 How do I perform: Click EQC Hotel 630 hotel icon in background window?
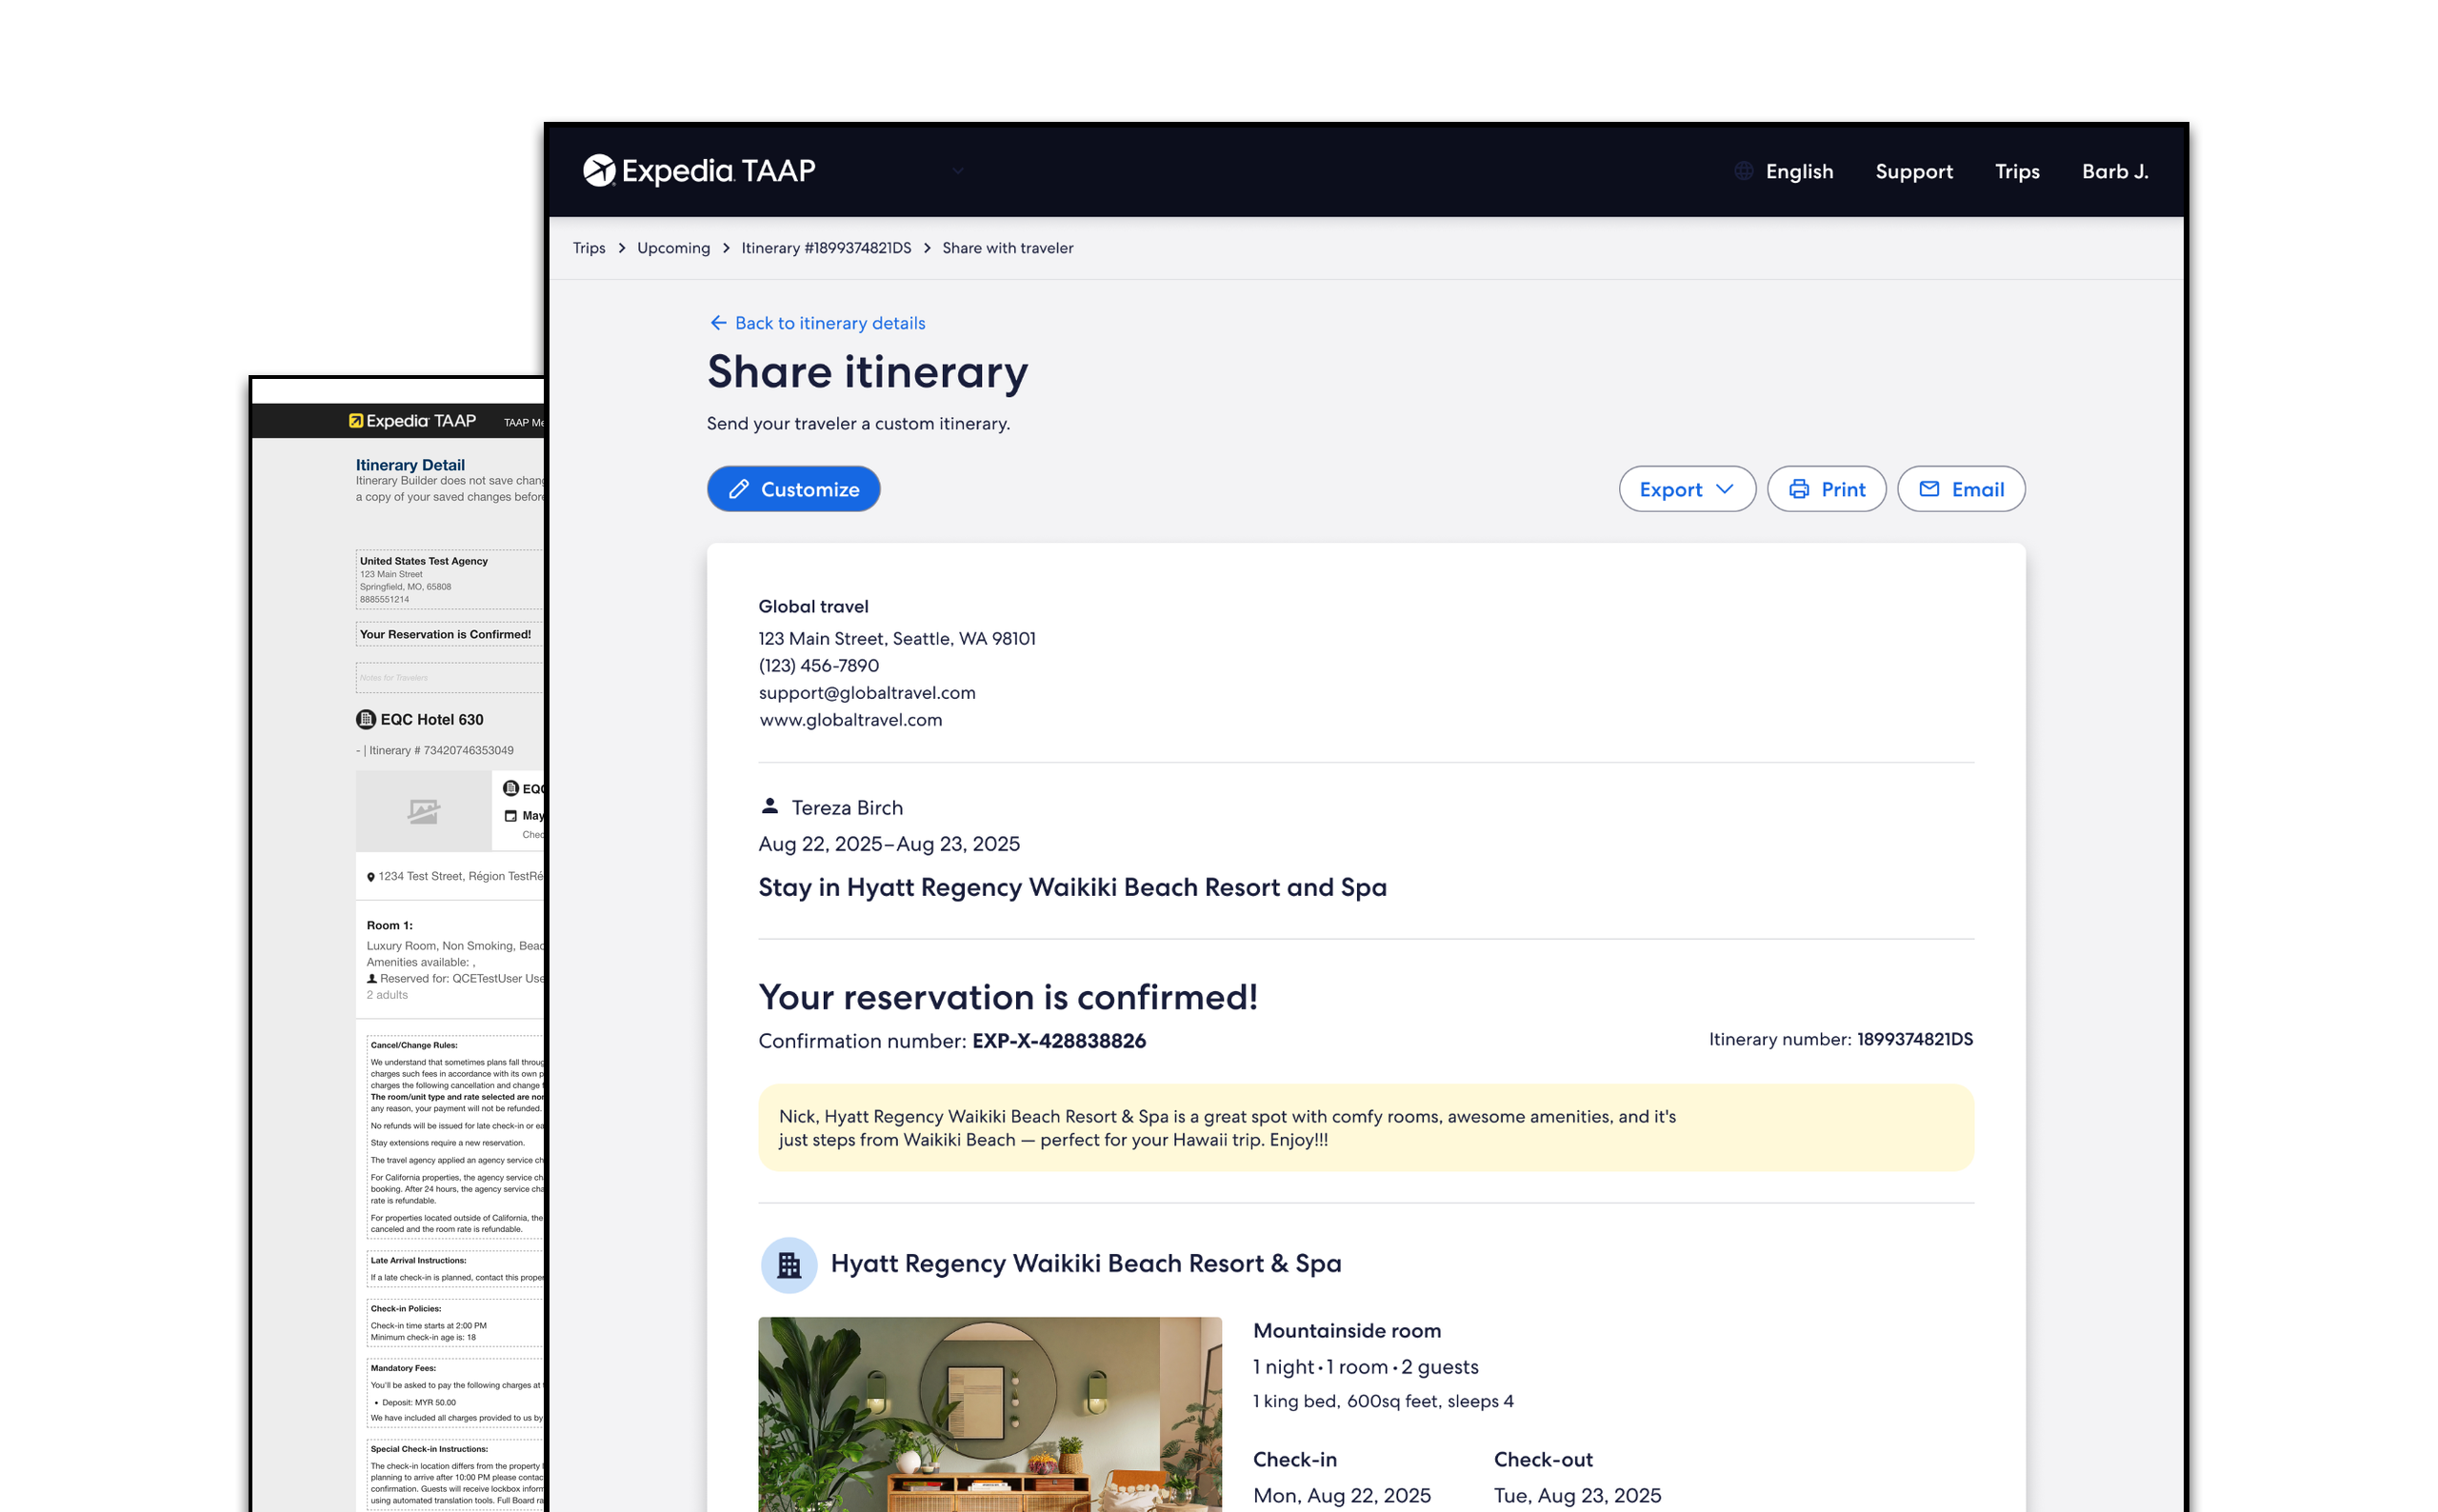[366, 719]
